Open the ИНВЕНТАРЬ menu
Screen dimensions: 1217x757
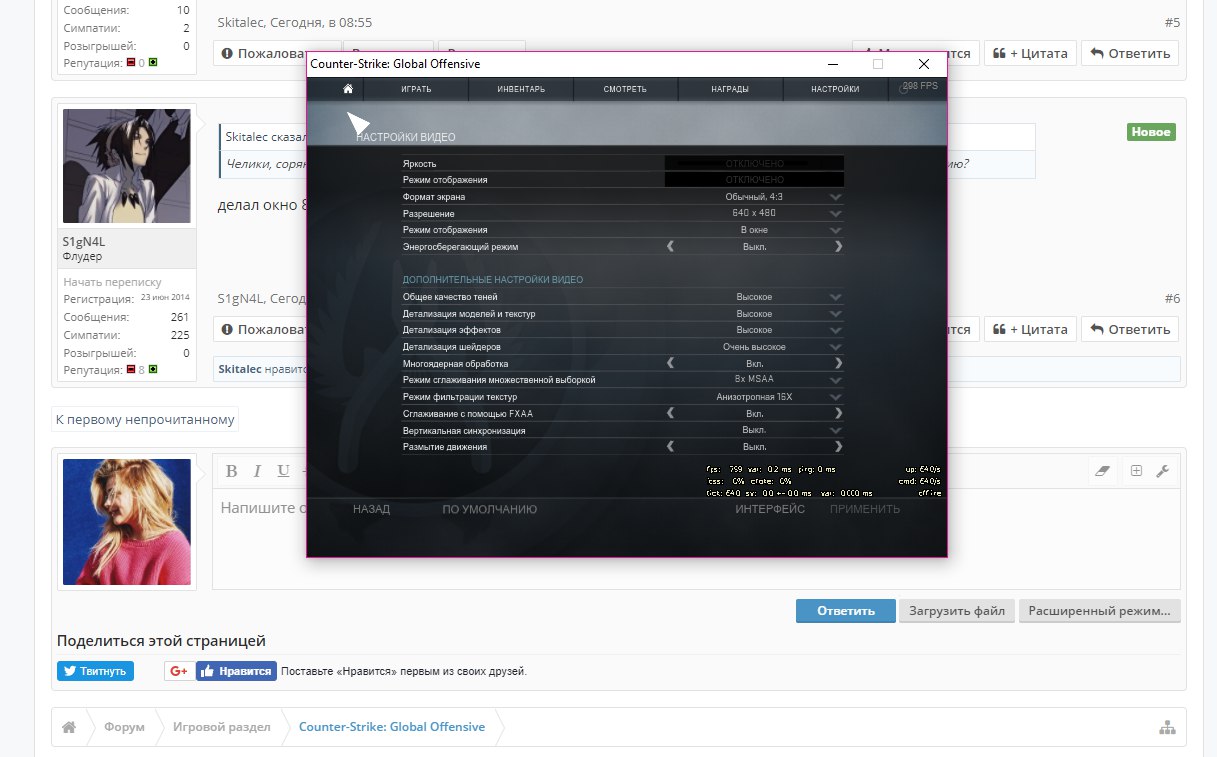(x=521, y=89)
